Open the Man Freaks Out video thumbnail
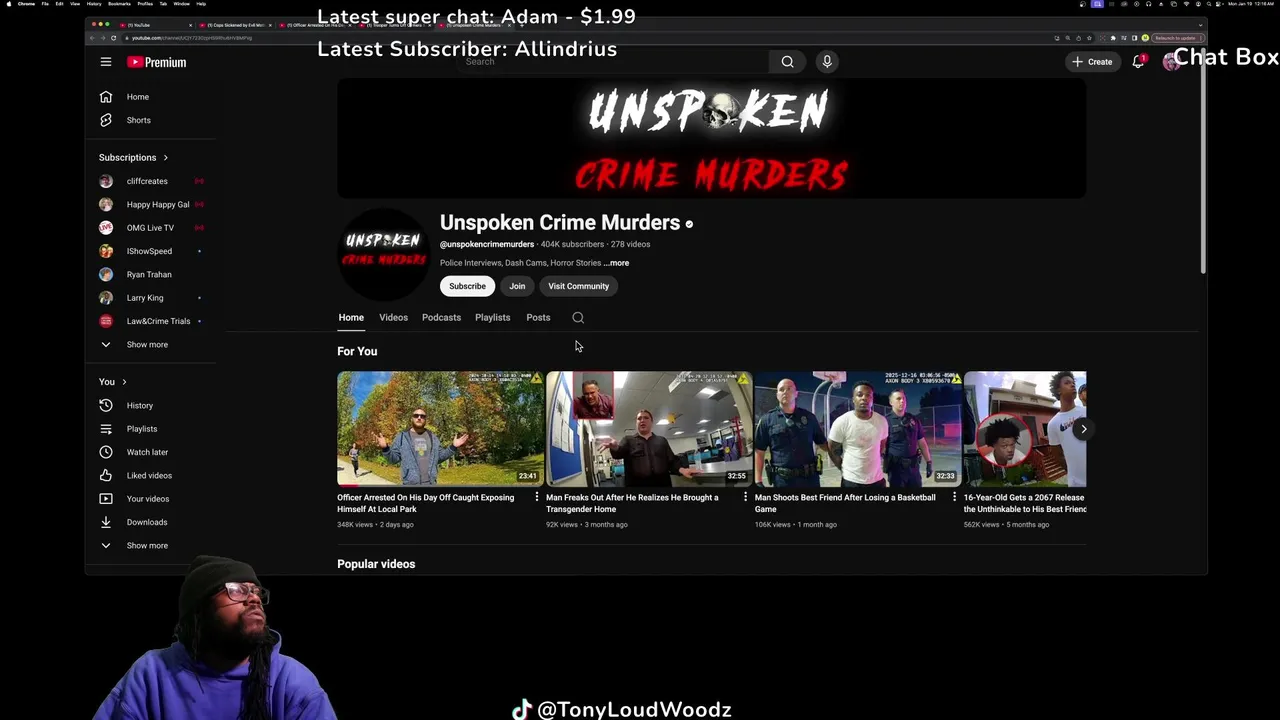1280x720 pixels. (x=649, y=429)
